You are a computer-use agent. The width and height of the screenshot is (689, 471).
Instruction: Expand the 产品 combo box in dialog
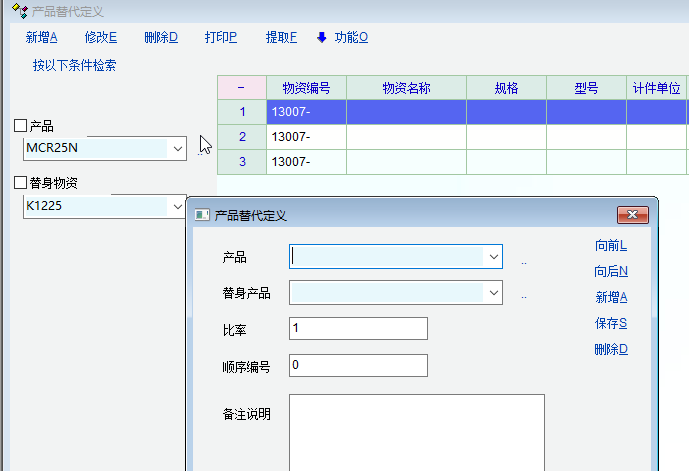[x=494, y=257]
